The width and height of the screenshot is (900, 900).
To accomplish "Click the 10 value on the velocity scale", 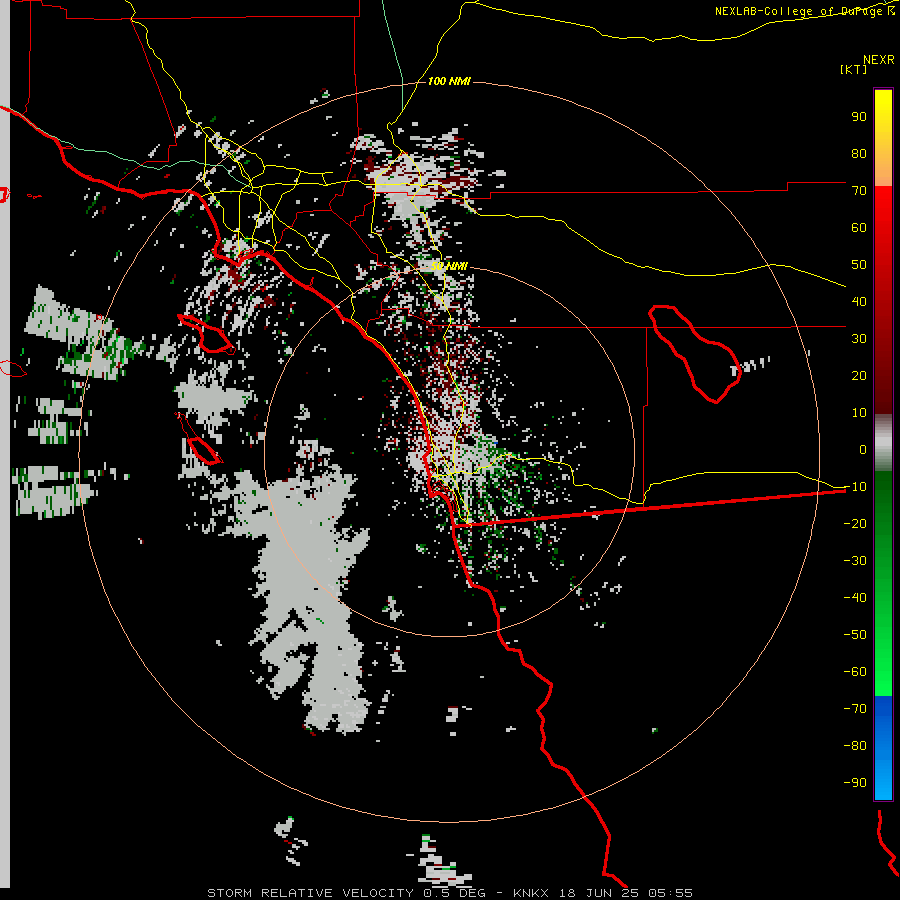I will 859,413.
